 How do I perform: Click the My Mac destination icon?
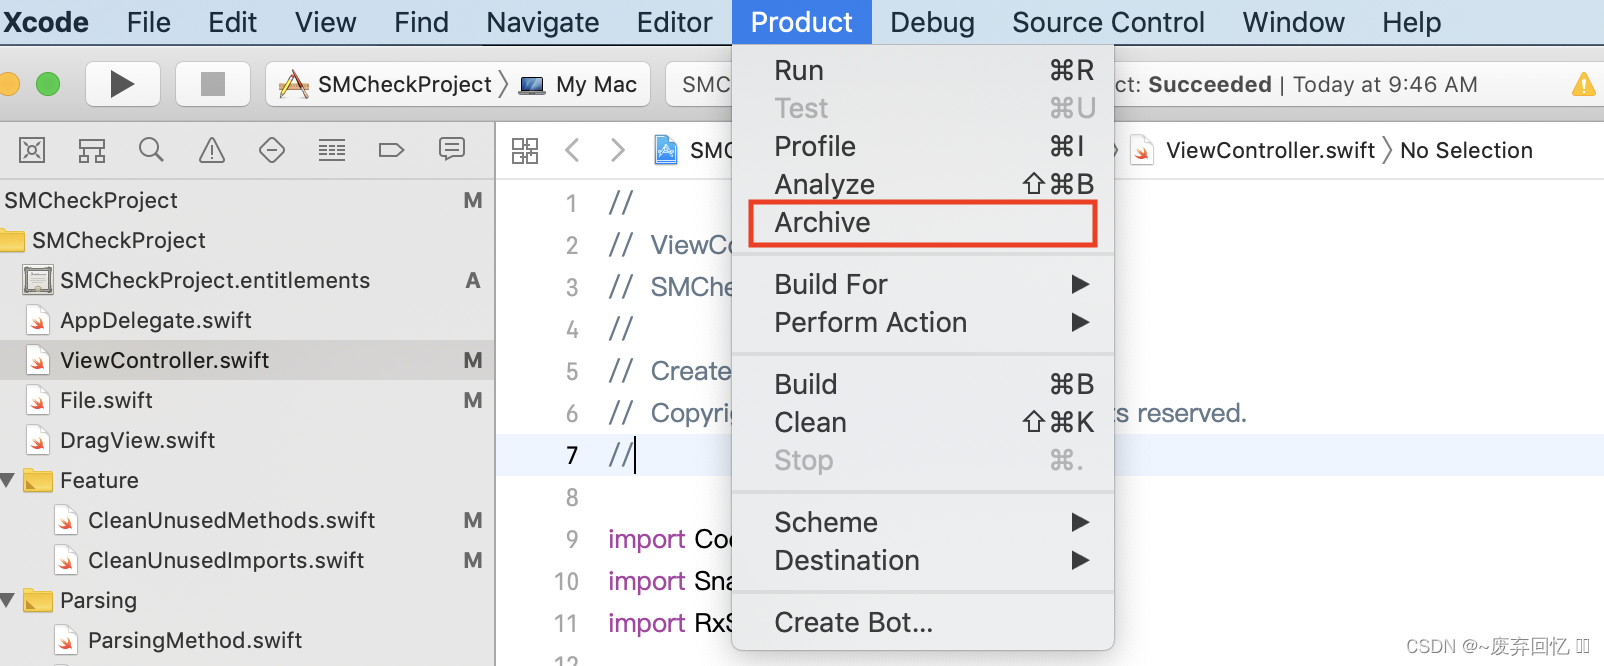[x=532, y=86]
